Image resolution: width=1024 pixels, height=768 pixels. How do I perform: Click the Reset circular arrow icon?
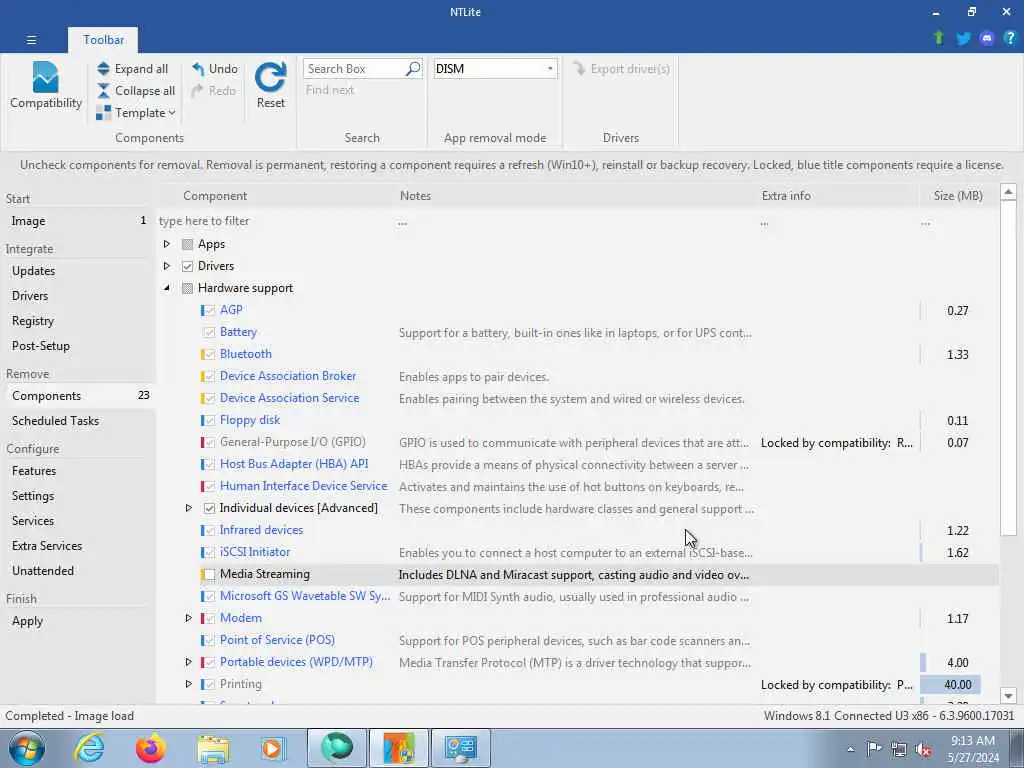click(270, 78)
